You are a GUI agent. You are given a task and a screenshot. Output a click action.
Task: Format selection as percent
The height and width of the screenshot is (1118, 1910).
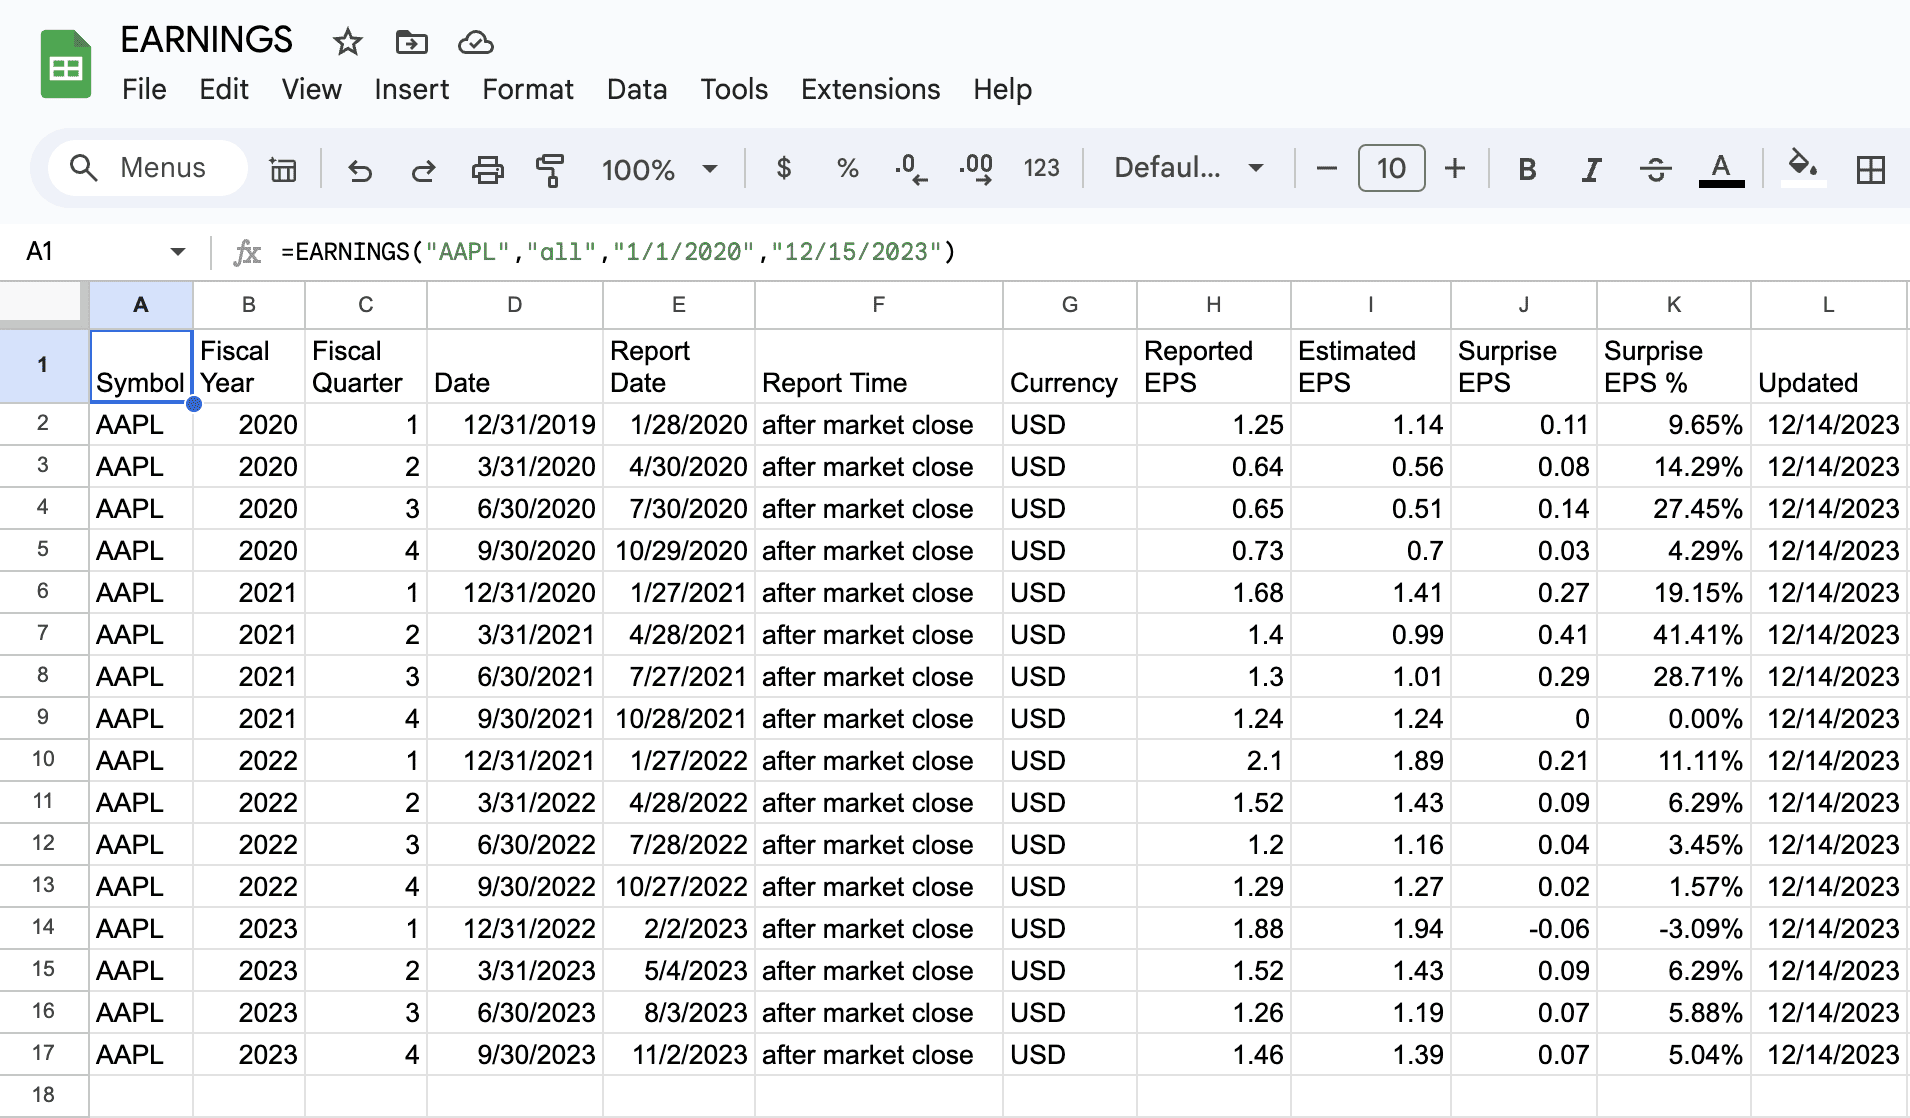[x=848, y=168]
